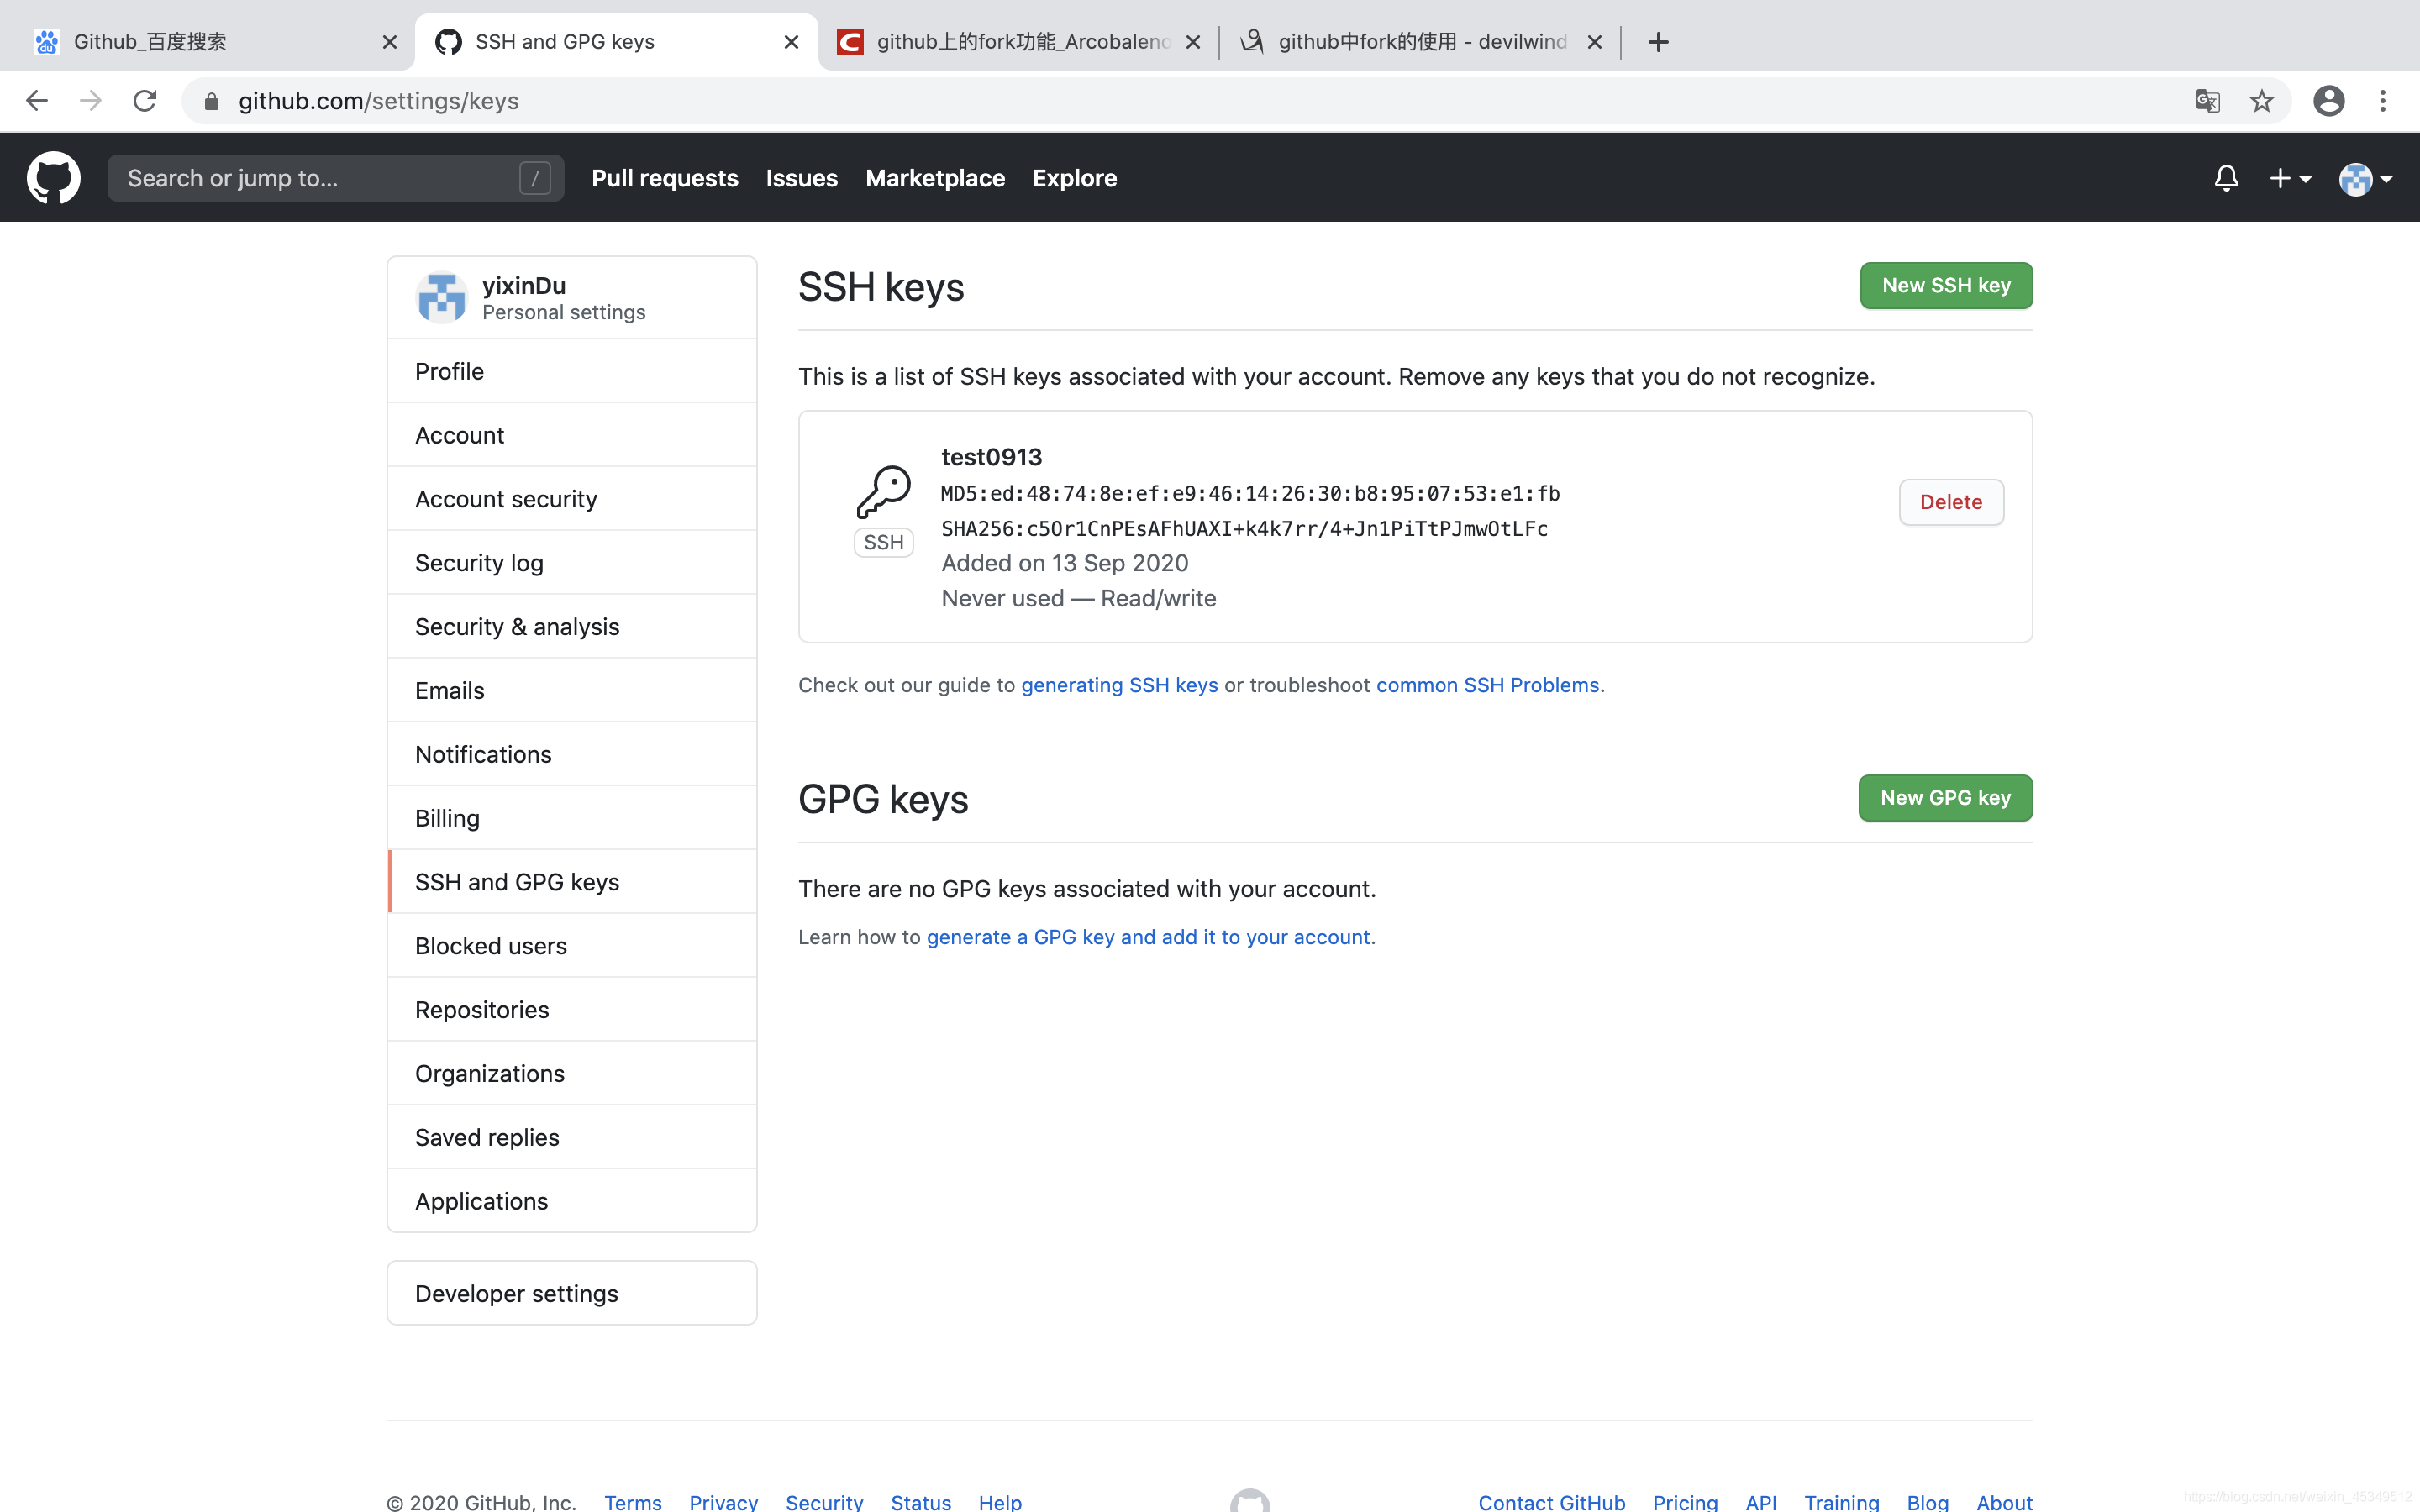Image resolution: width=2420 pixels, height=1512 pixels.
Task: Click the translate page icon
Action: (2207, 101)
